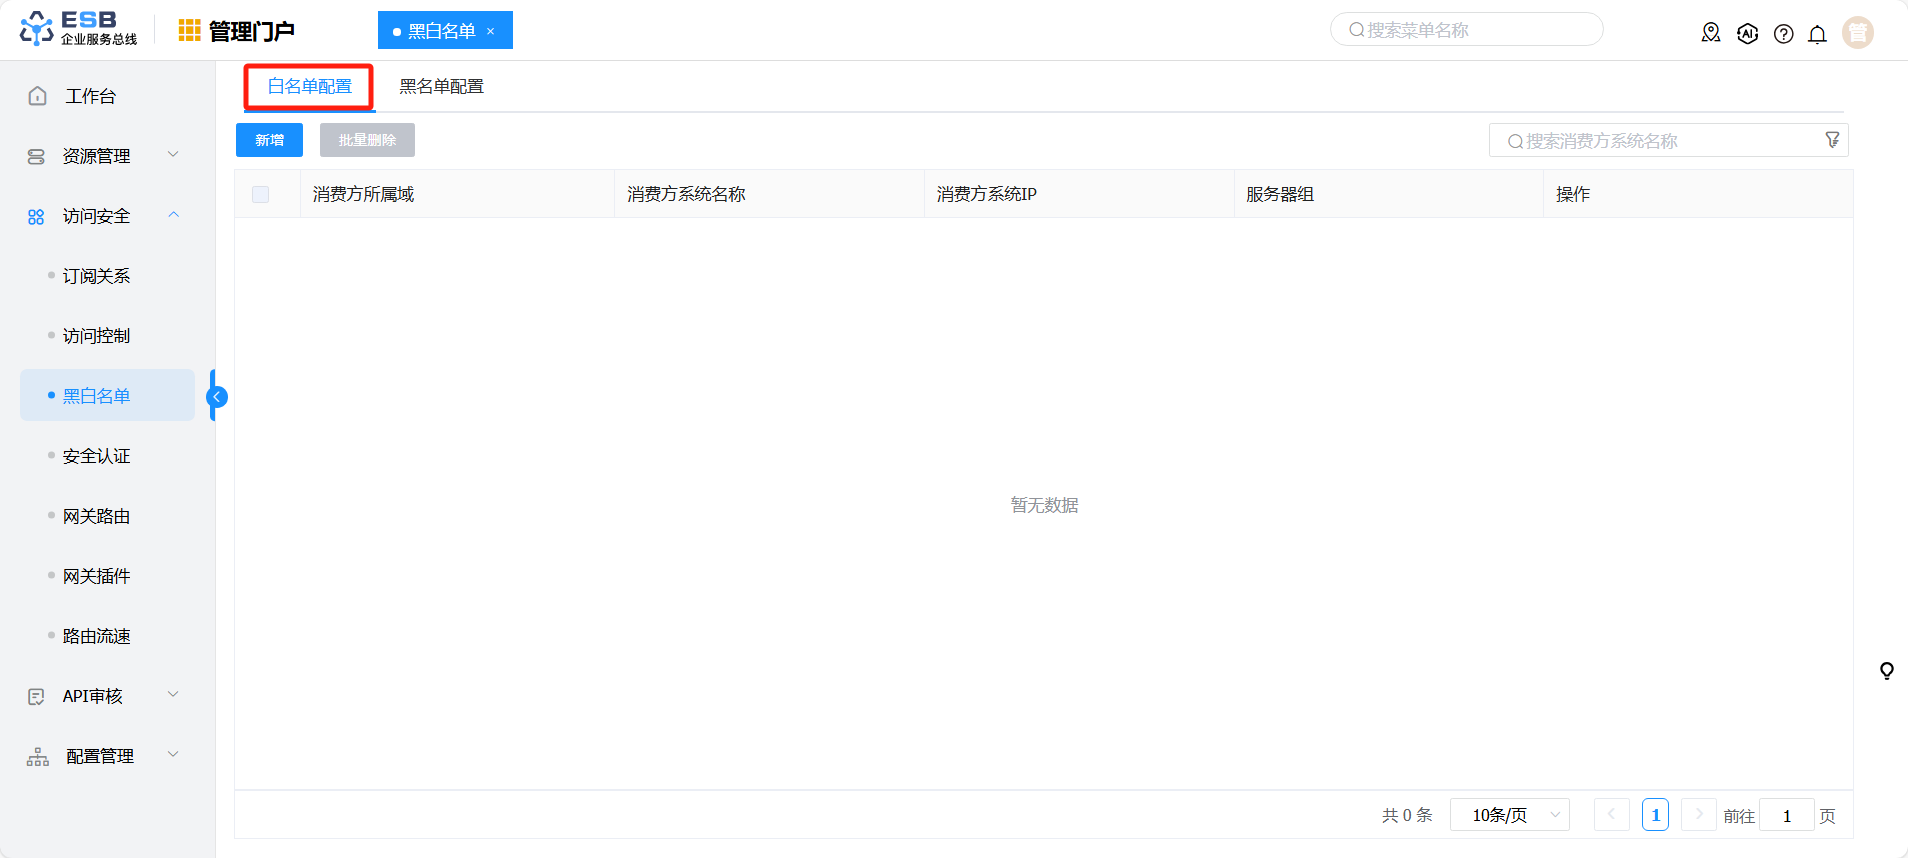Switch to the 黑名单配置 tab
Image resolution: width=1908 pixels, height=858 pixels.
(441, 87)
